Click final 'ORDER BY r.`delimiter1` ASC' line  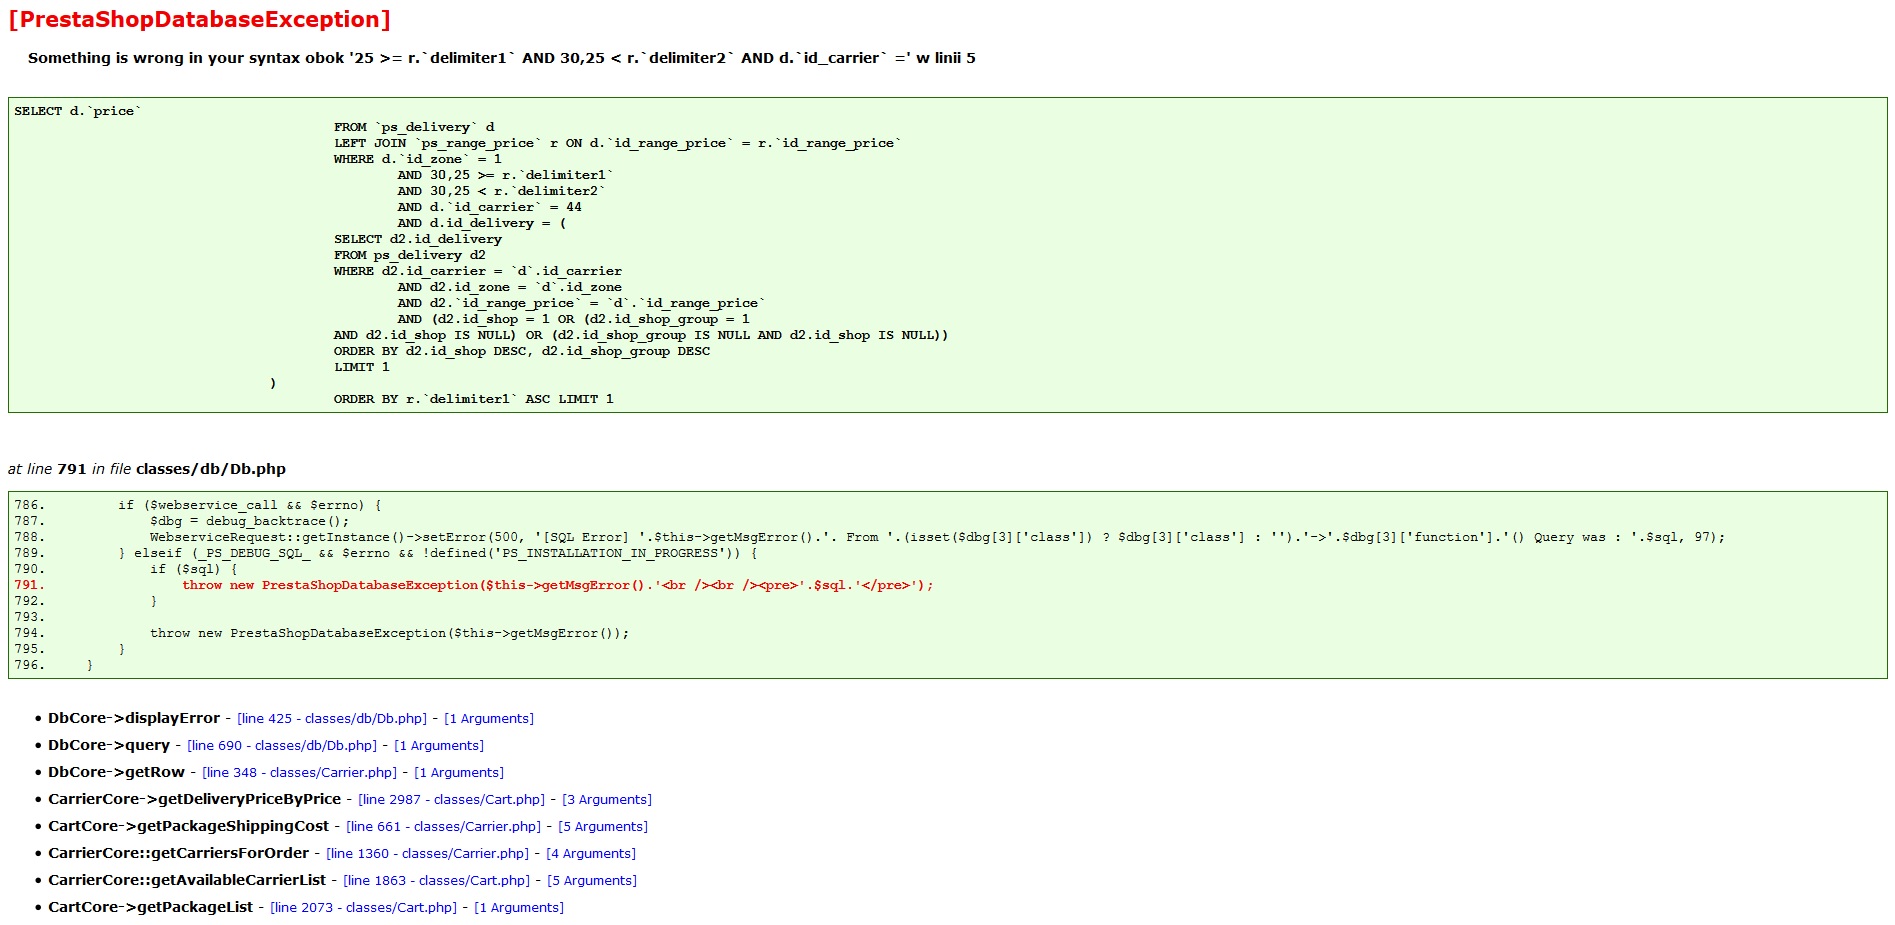(x=474, y=399)
